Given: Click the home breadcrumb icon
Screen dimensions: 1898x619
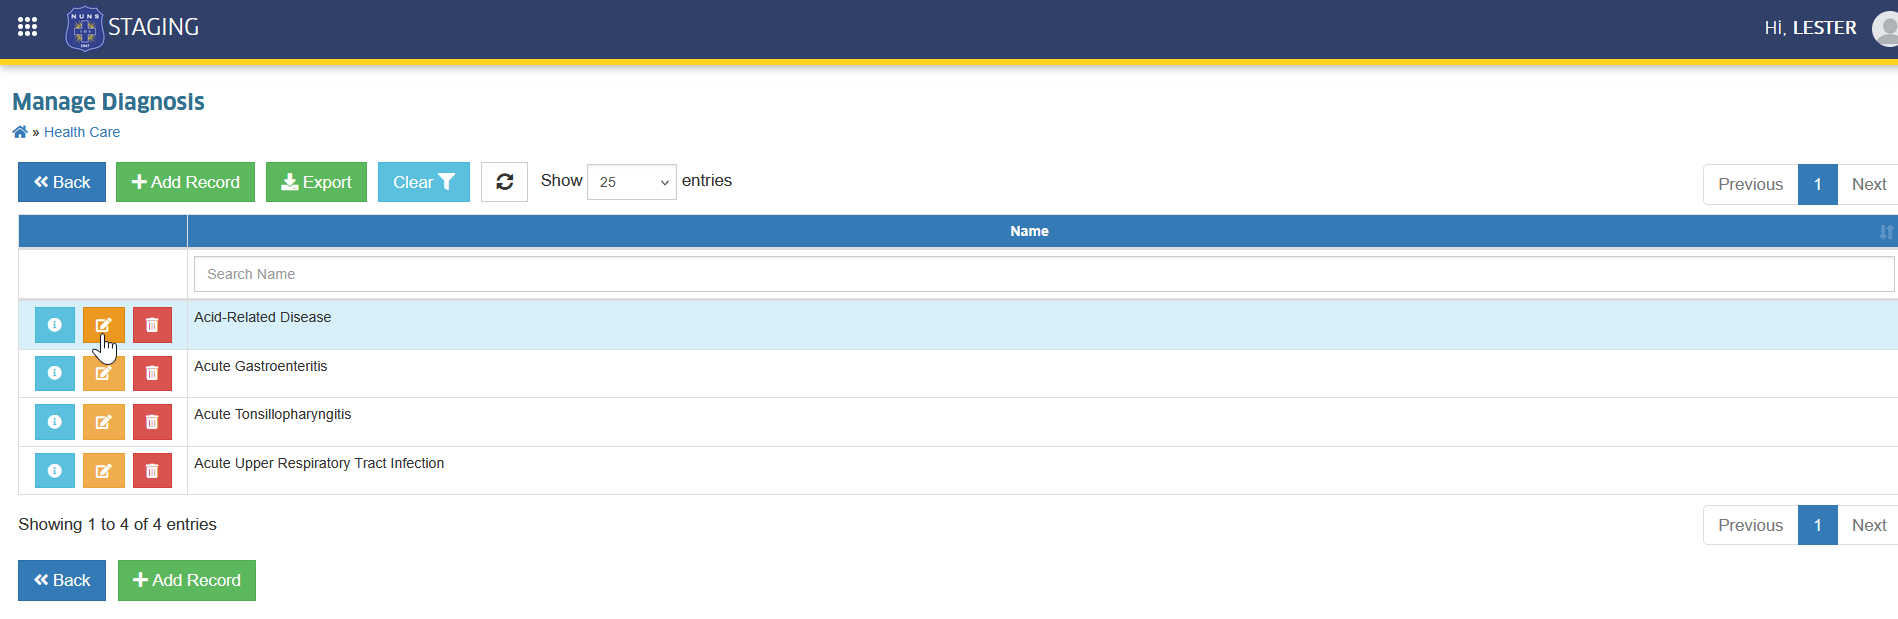Looking at the screenshot, I should click(x=20, y=132).
